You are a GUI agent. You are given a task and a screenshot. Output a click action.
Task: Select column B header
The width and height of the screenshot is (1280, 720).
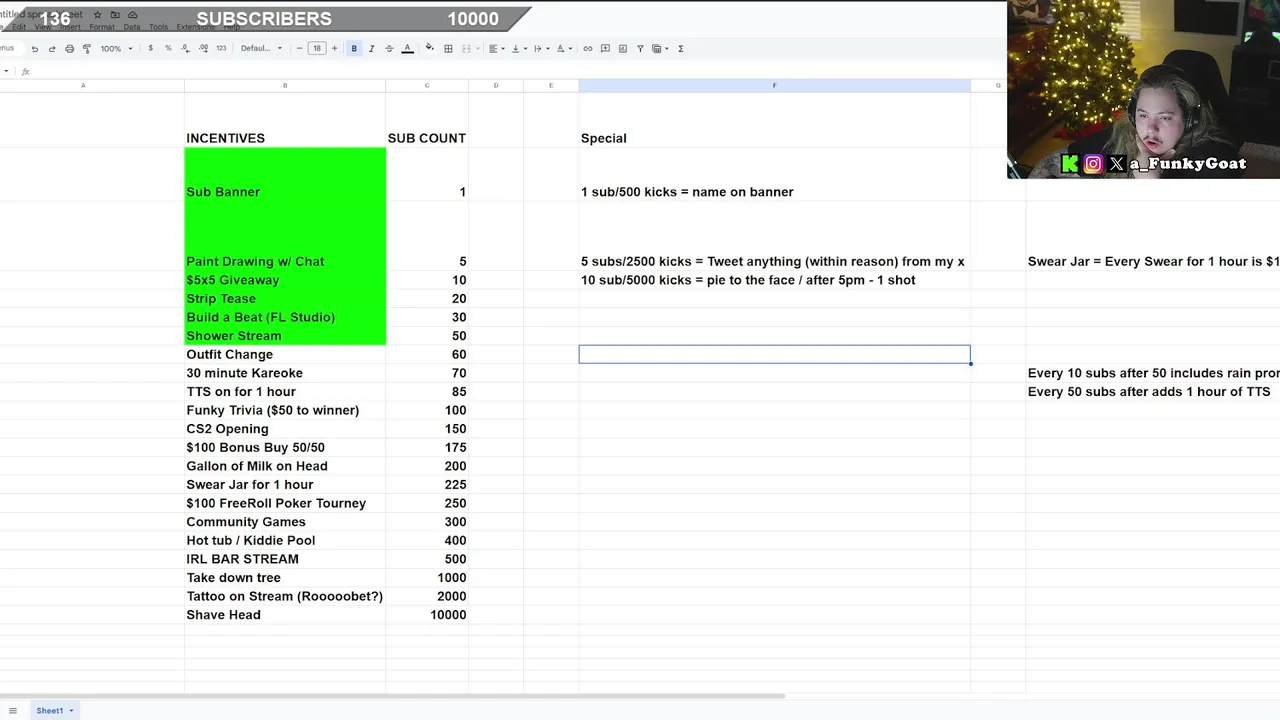pos(285,85)
